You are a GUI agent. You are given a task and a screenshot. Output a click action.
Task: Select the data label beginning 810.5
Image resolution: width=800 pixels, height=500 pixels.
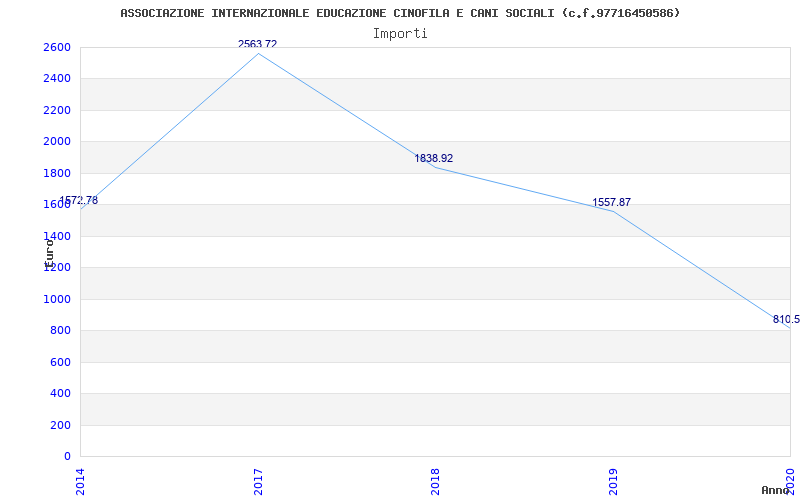[x=786, y=320]
